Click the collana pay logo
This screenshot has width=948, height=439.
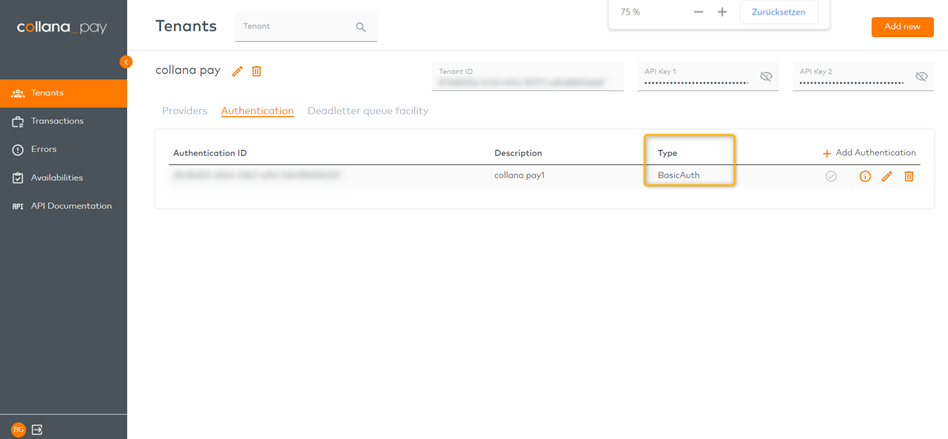[x=62, y=27]
